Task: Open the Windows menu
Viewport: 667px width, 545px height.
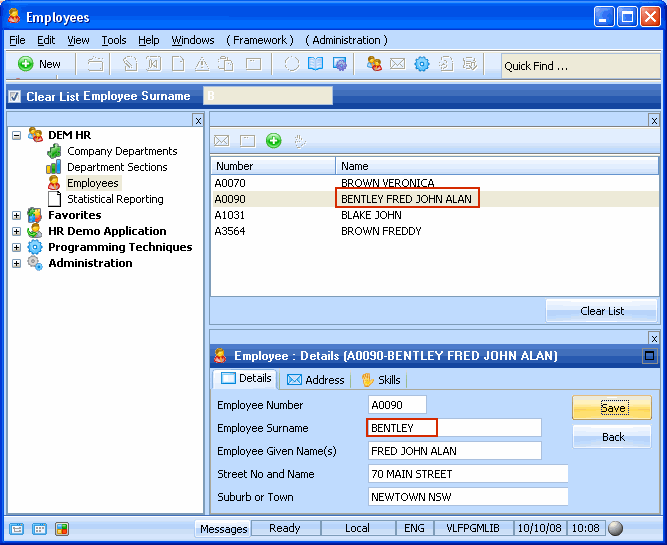Action: click(x=193, y=40)
